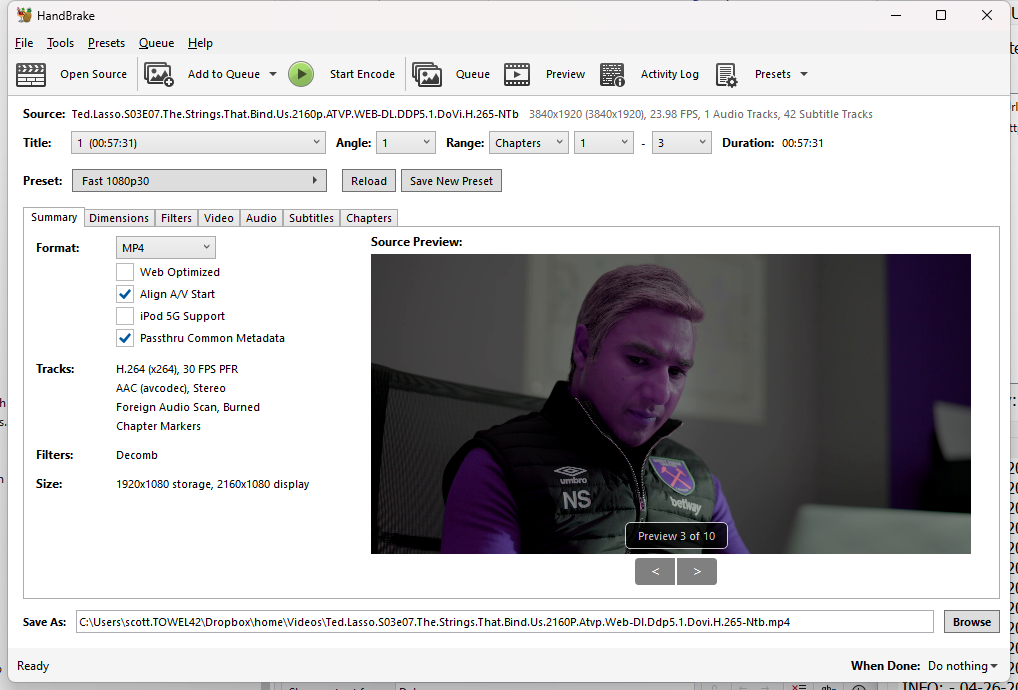The width and height of the screenshot is (1018, 690).
Task: Open the Tools menu
Action: (x=60, y=43)
